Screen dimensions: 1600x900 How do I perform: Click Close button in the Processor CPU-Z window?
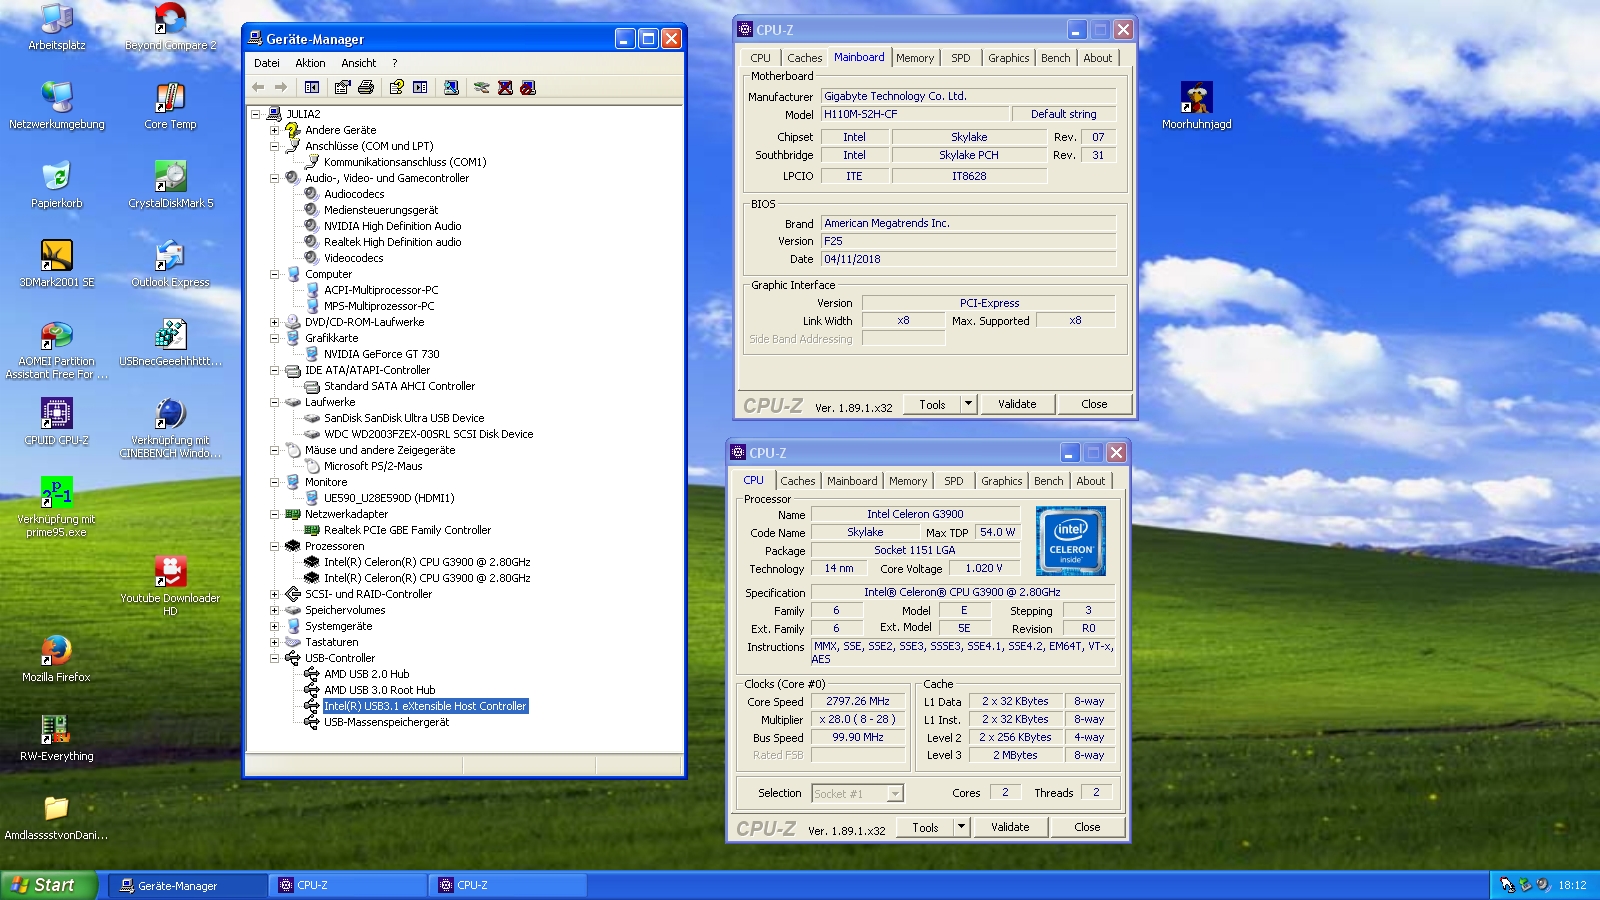1087,827
